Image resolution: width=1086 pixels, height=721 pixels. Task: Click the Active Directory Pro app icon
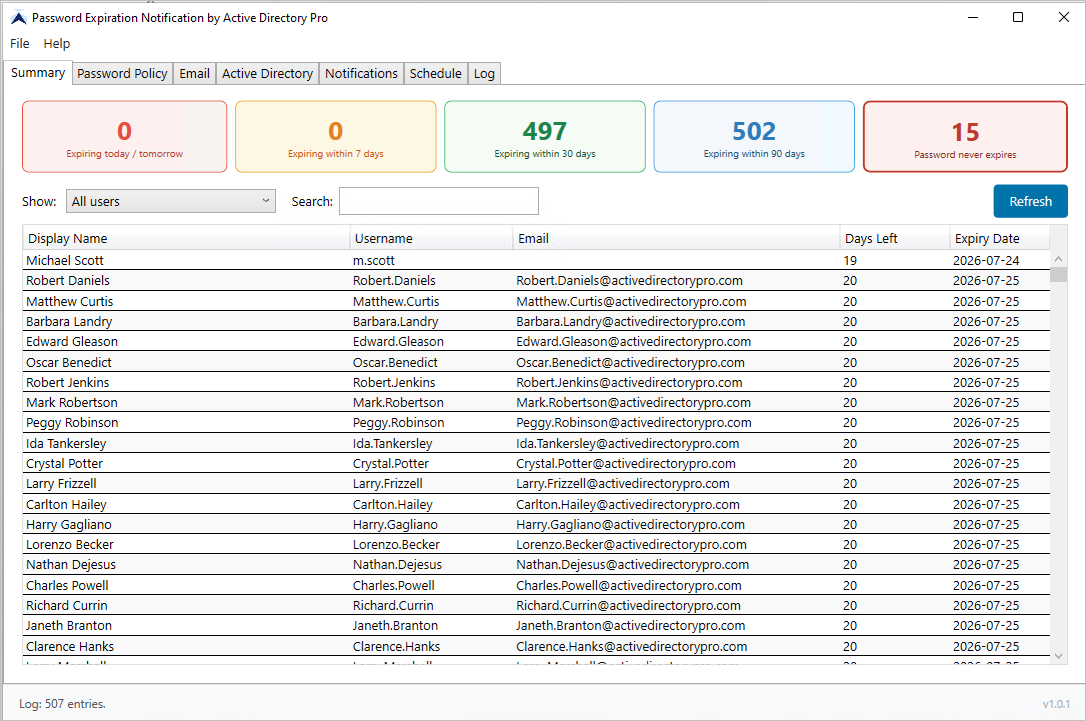[19, 18]
